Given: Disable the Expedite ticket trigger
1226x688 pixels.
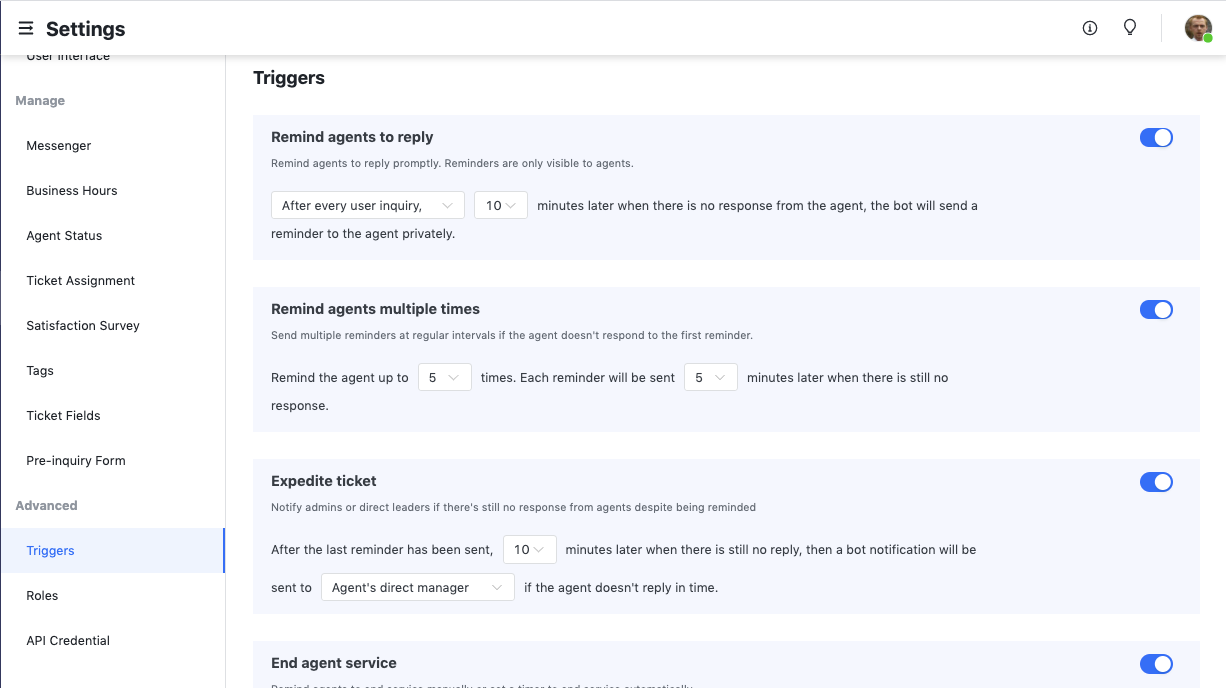Looking at the screenshot, I should 1156,482.
